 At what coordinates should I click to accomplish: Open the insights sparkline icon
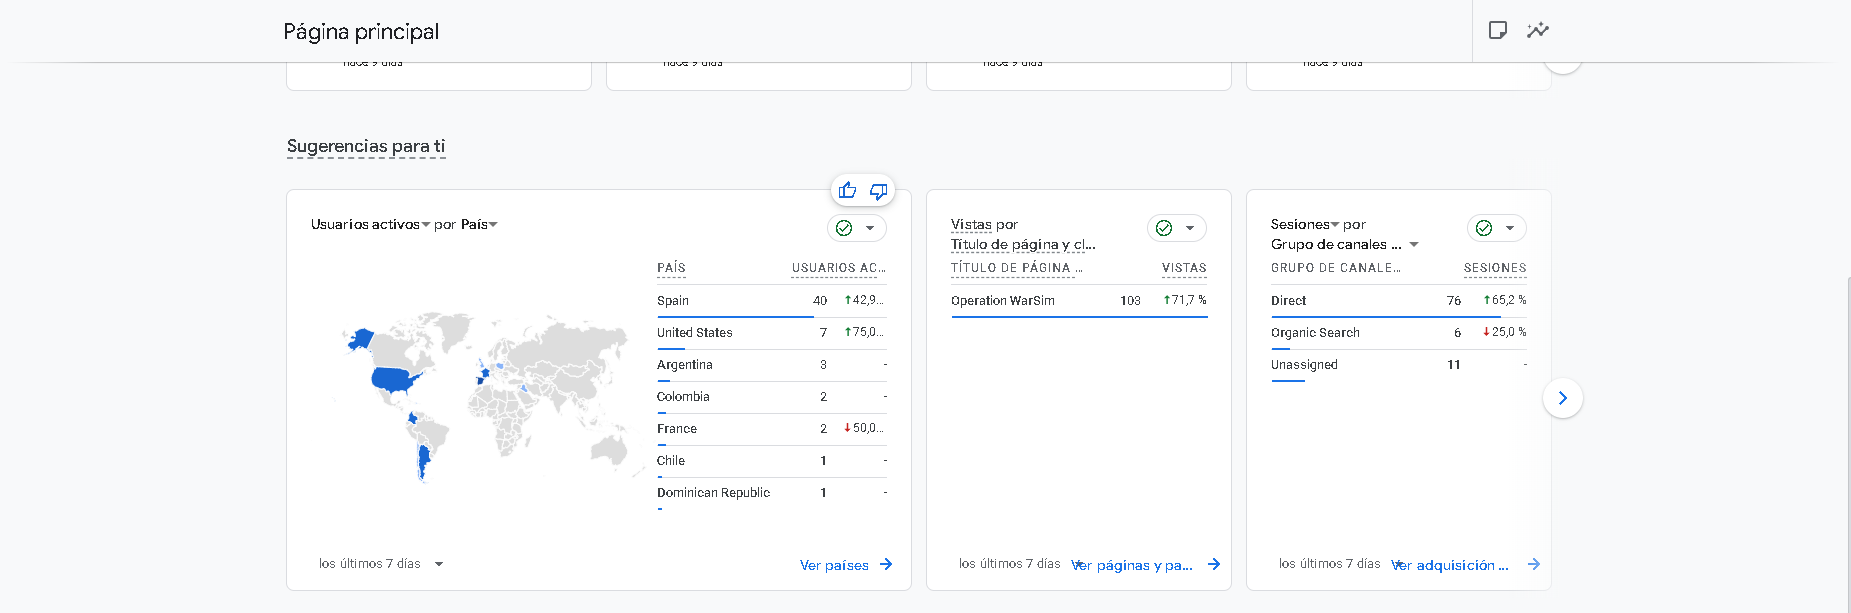pos(1537,30)
